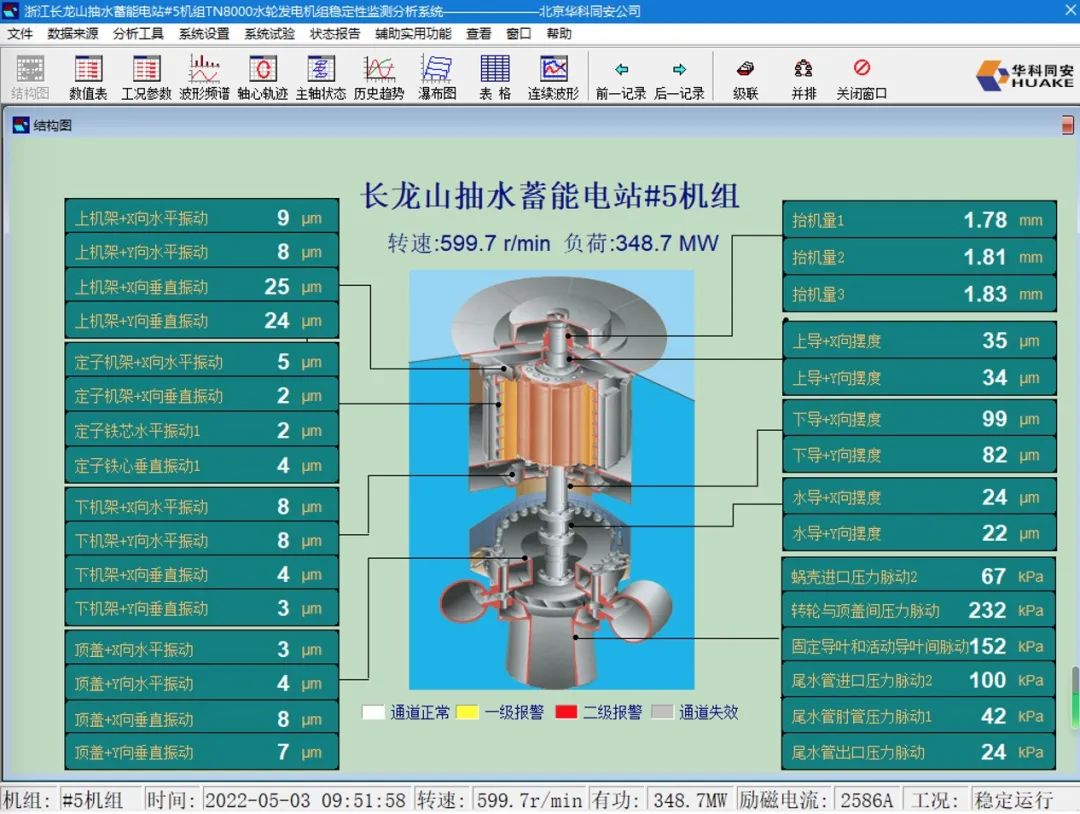This screenshot has width=1080, height=814.
Task: Select the 下机架+Y向水平振动 row
Action: coord(202,540)
